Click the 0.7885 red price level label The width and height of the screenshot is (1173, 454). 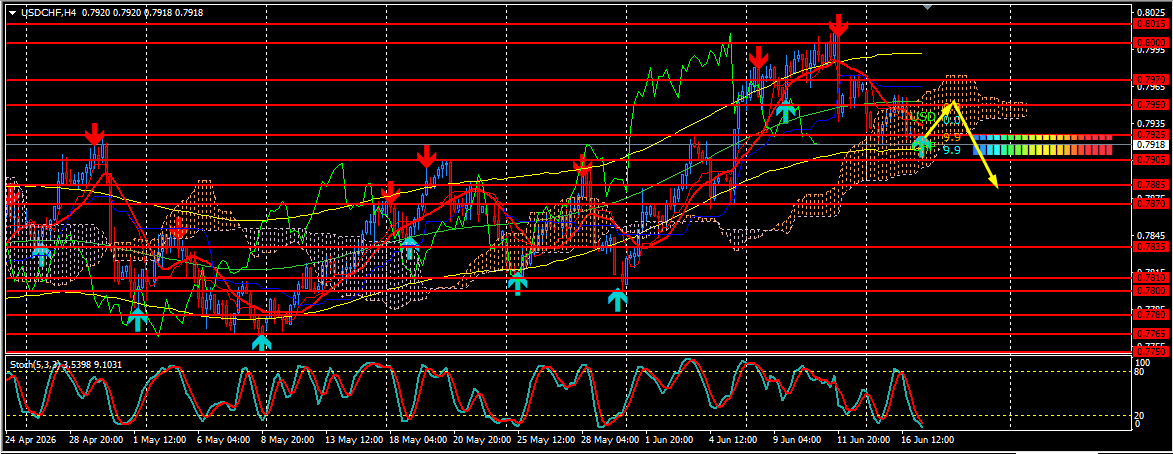tap(1151, 185)
